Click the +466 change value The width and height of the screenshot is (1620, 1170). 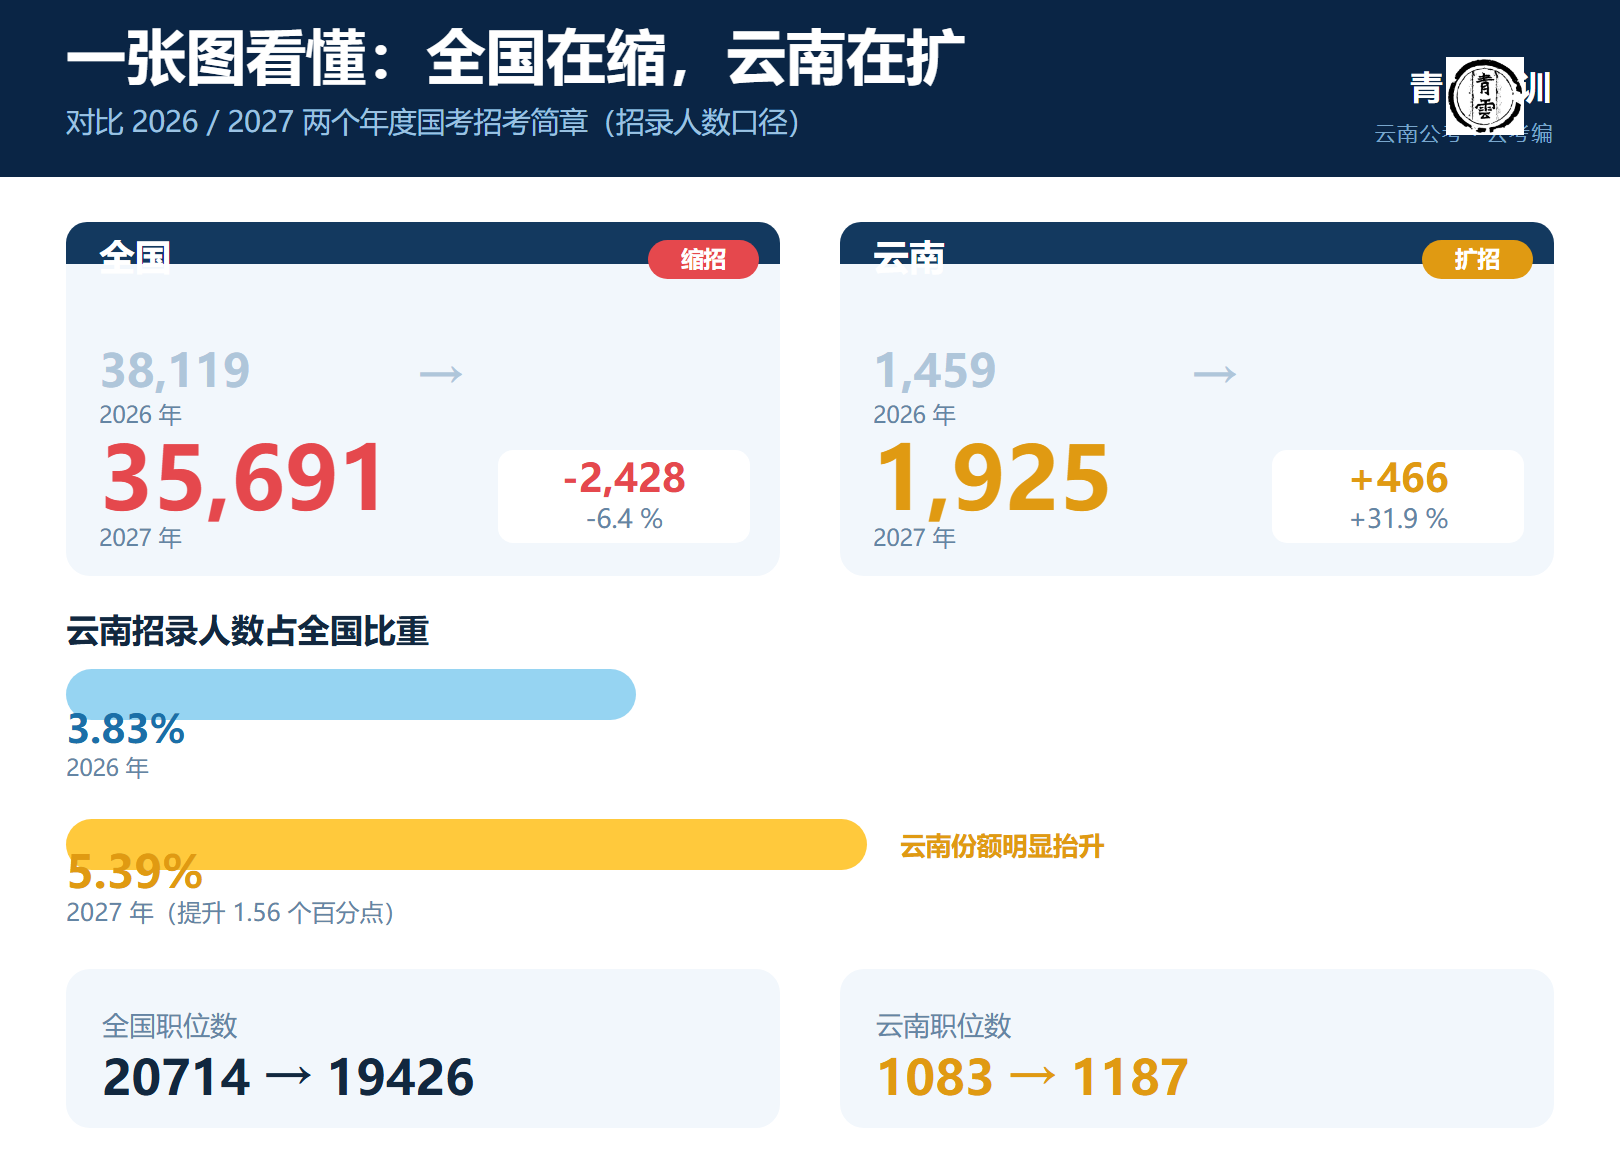pos(1398,478)
